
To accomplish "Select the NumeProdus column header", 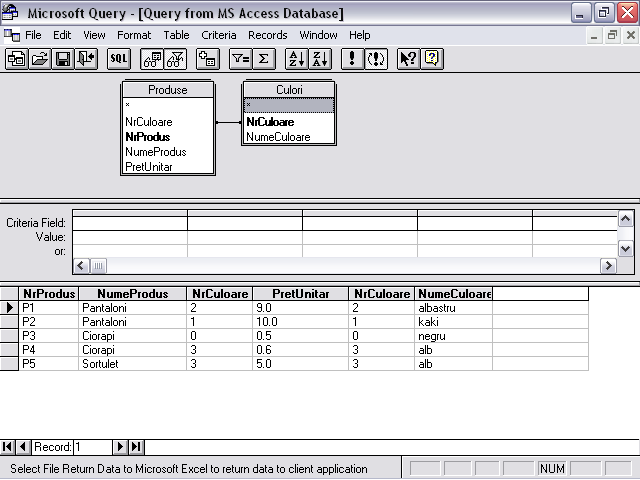I will [133, 294].
